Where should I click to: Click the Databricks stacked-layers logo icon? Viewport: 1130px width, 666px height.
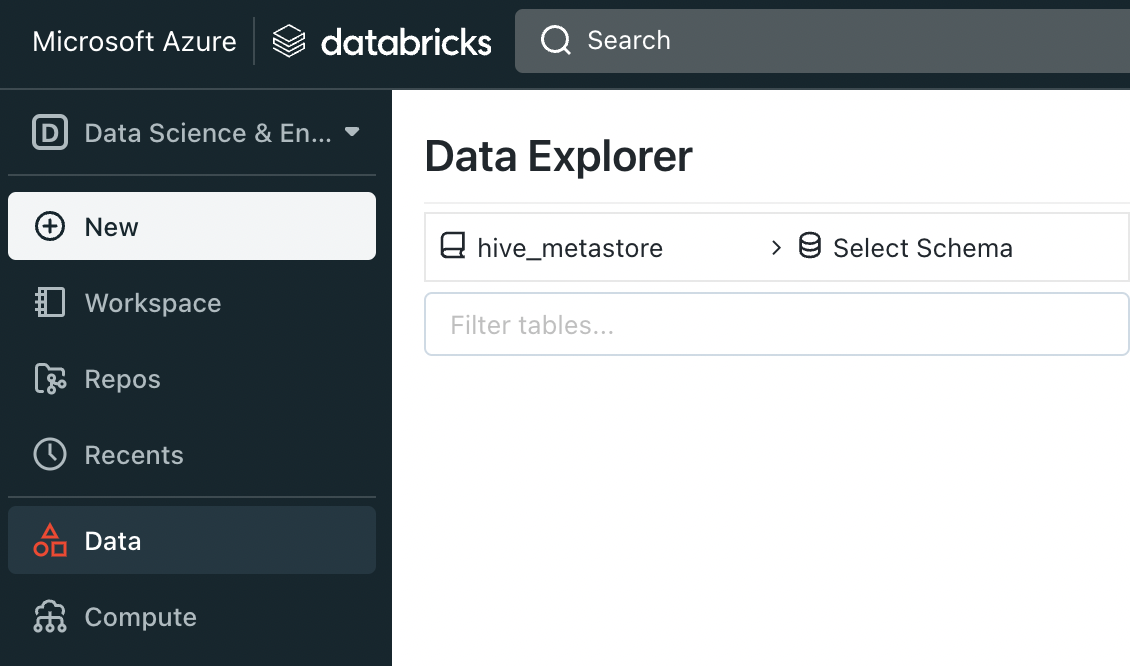(289, 41)
